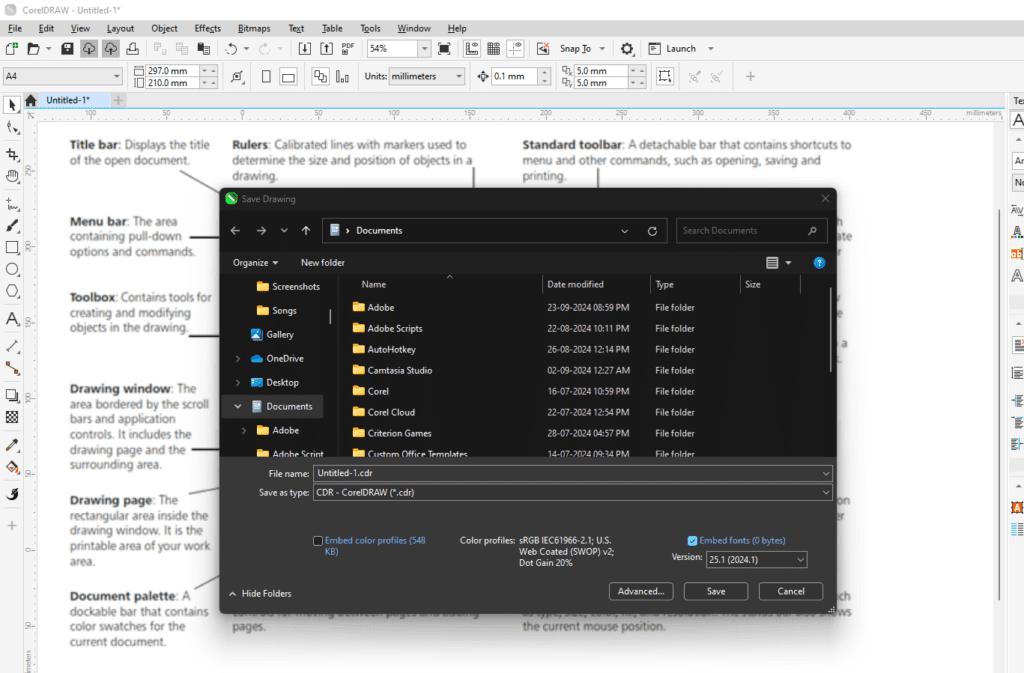Screen dimensions: 1024x673
Task: Enable the Embed color profiles checkbox
Action: [320, 540]
